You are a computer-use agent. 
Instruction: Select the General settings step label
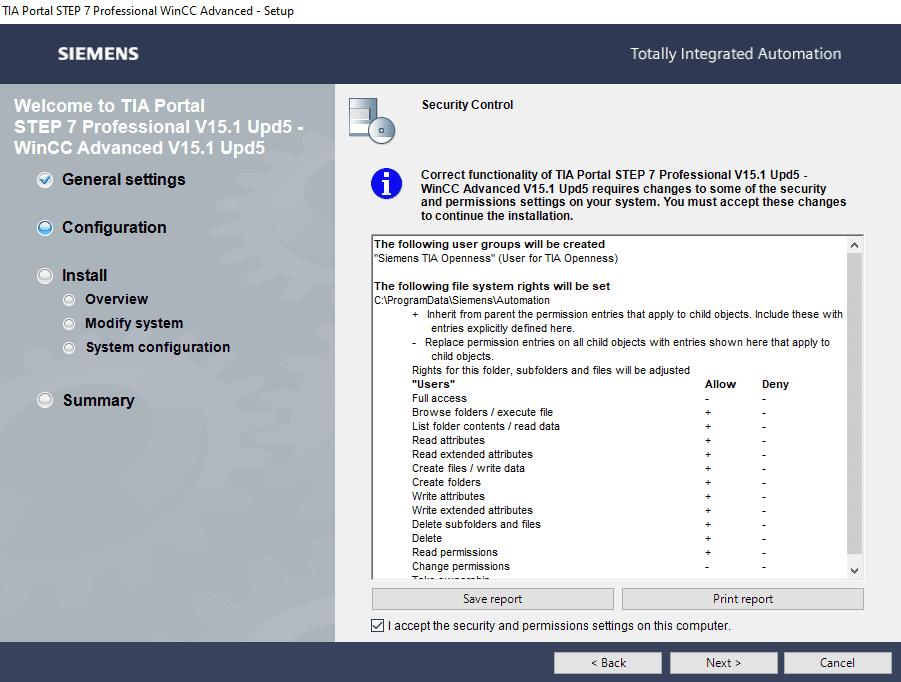[x=124, y=179]
